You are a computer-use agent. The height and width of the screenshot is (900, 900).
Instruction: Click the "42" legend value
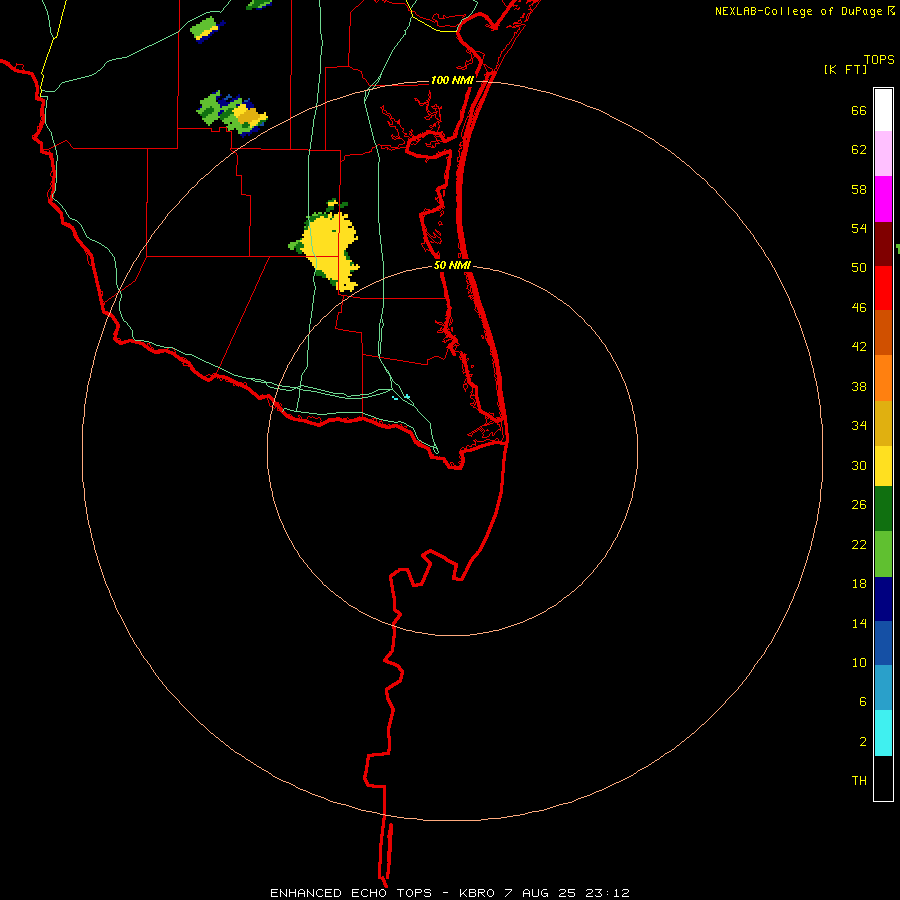pyautogui.click(x=859, y=347)
